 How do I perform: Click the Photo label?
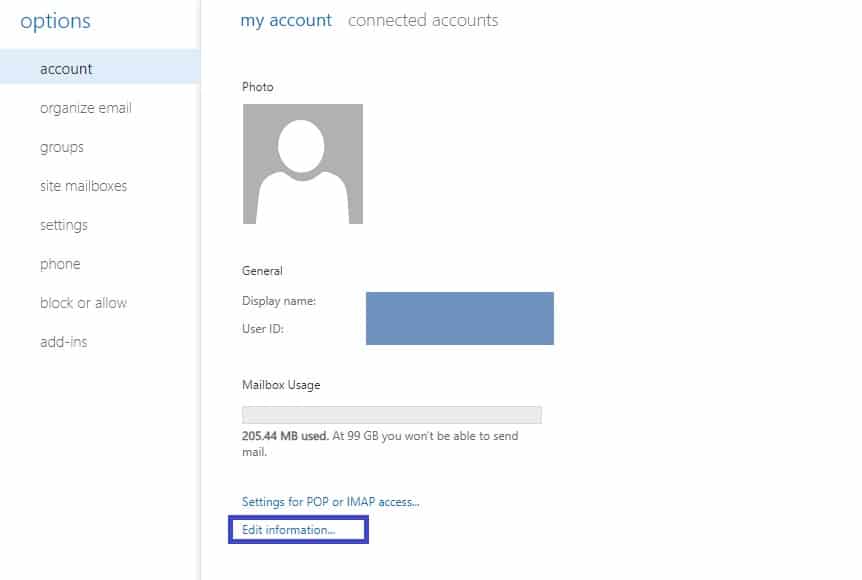click(x=258, y=87)
